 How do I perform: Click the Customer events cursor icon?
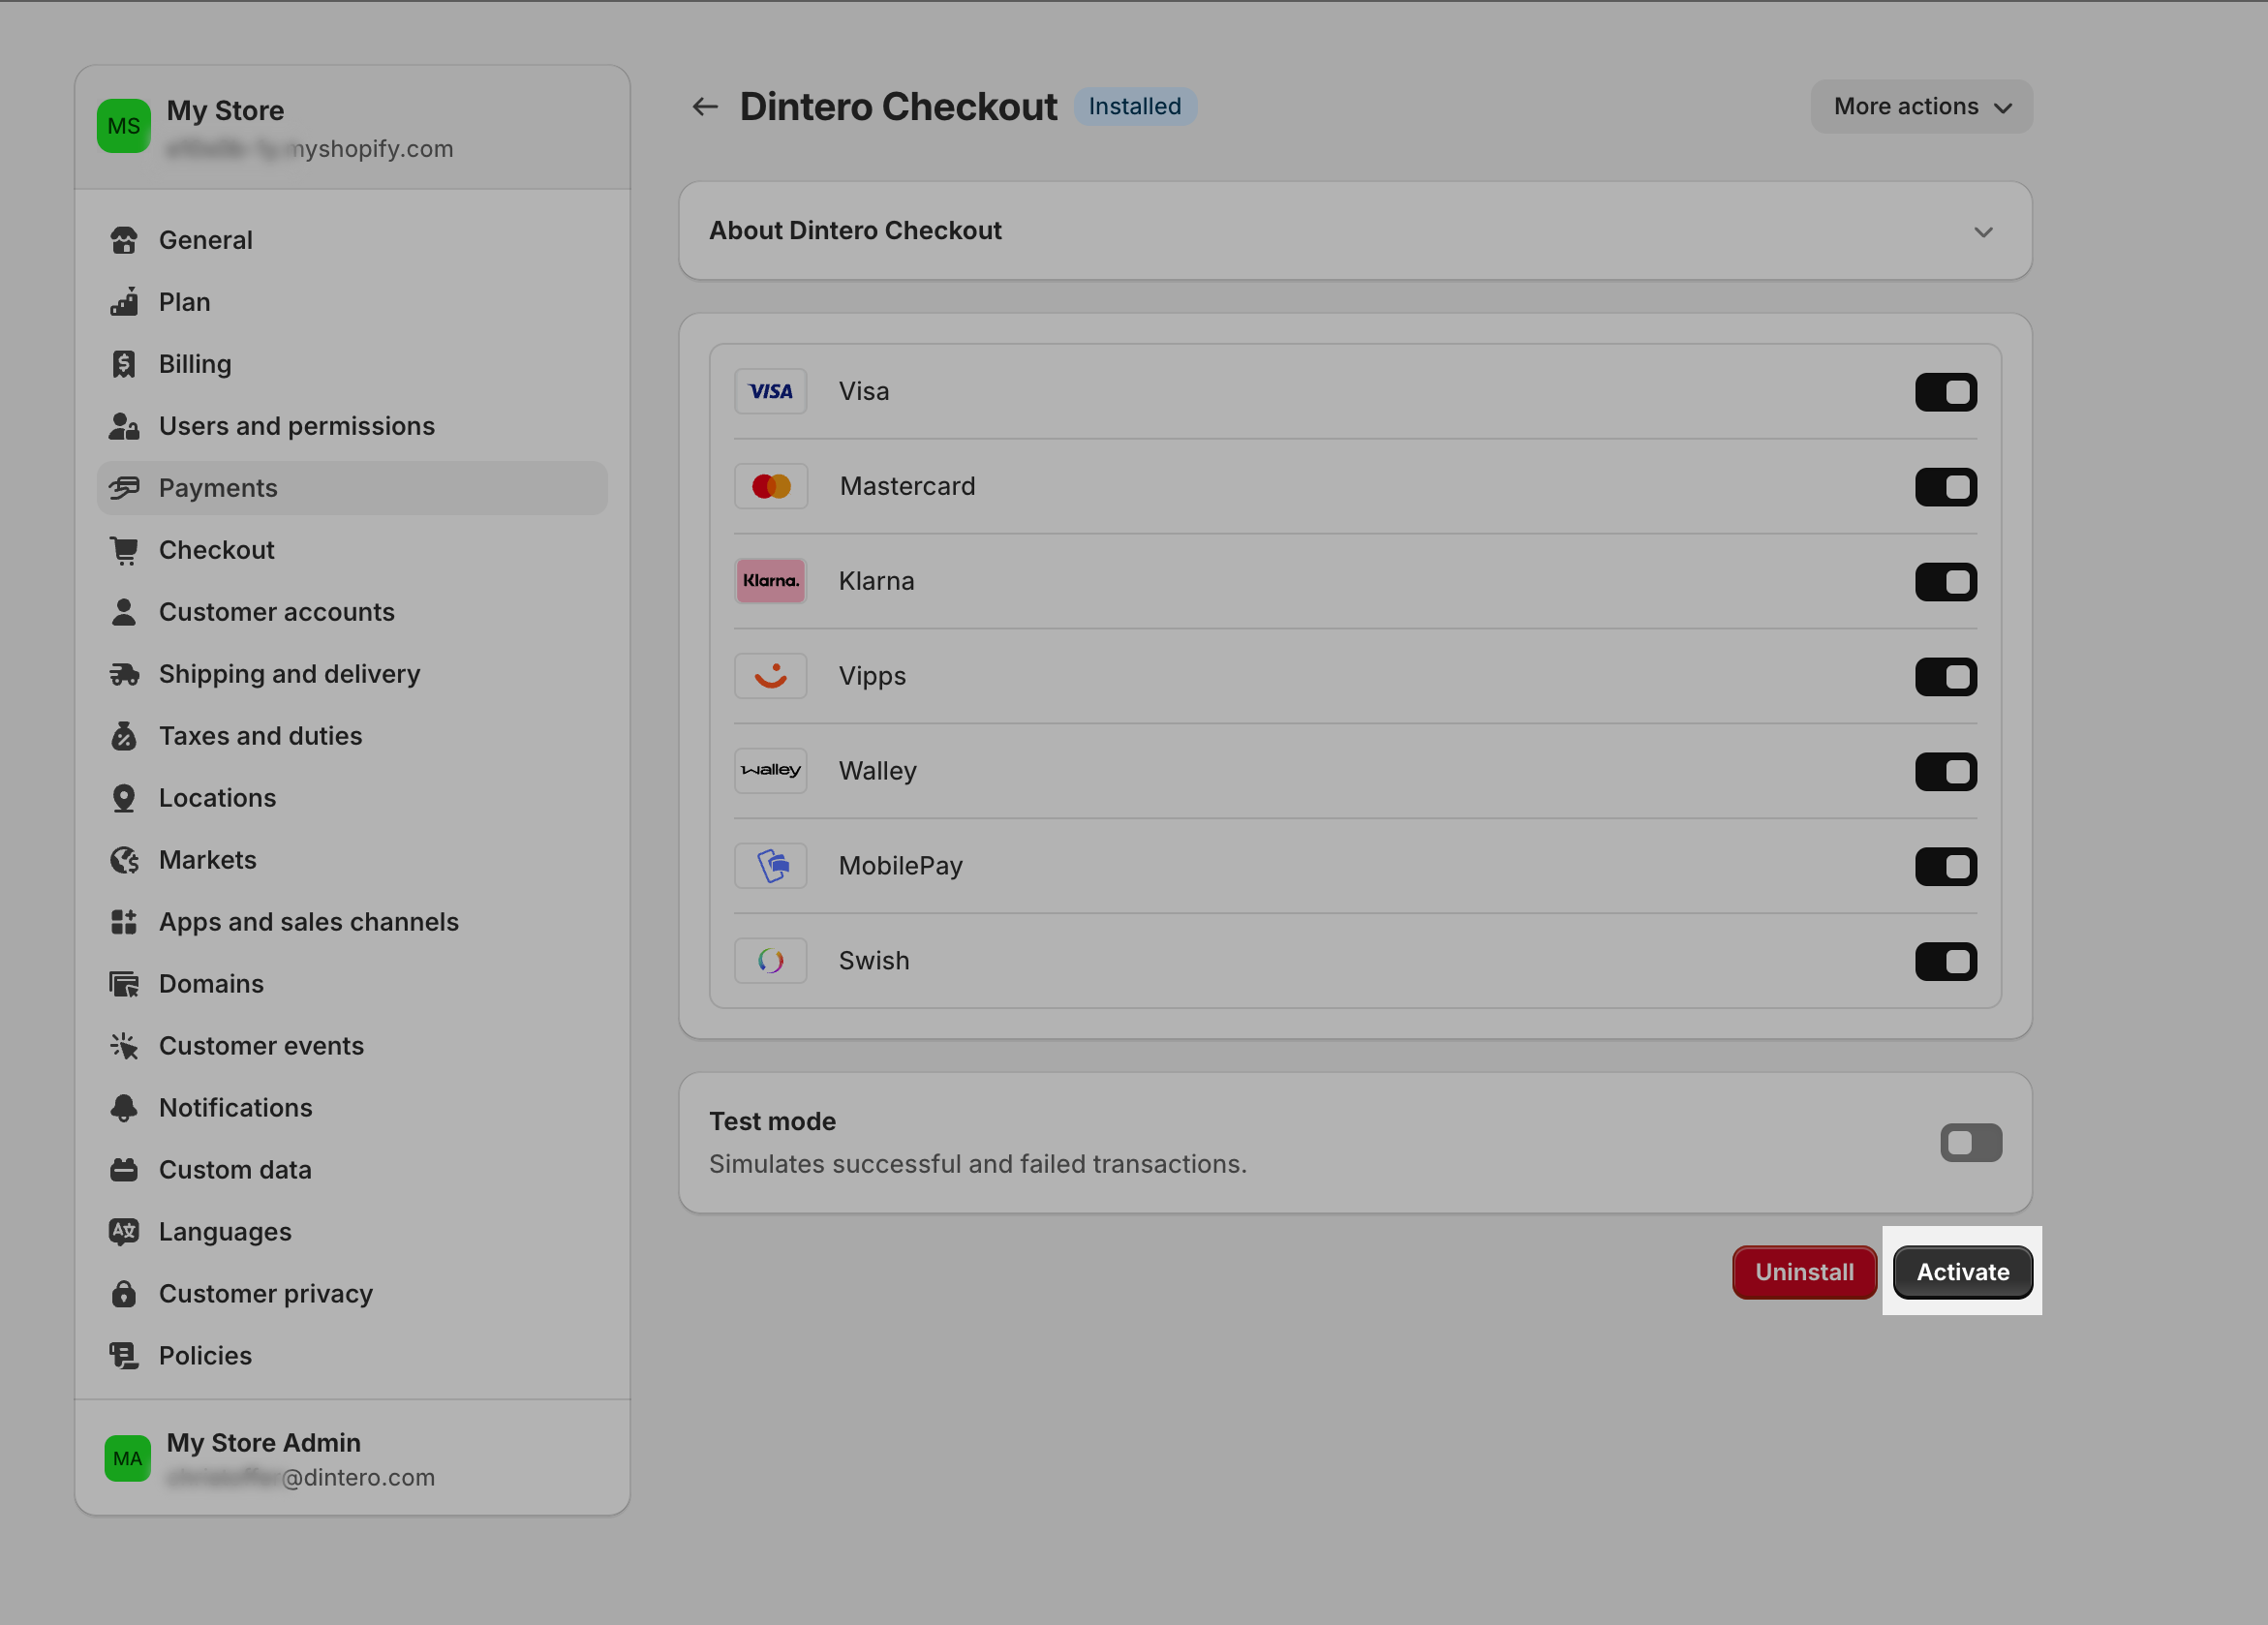[x=124, y=1046]
